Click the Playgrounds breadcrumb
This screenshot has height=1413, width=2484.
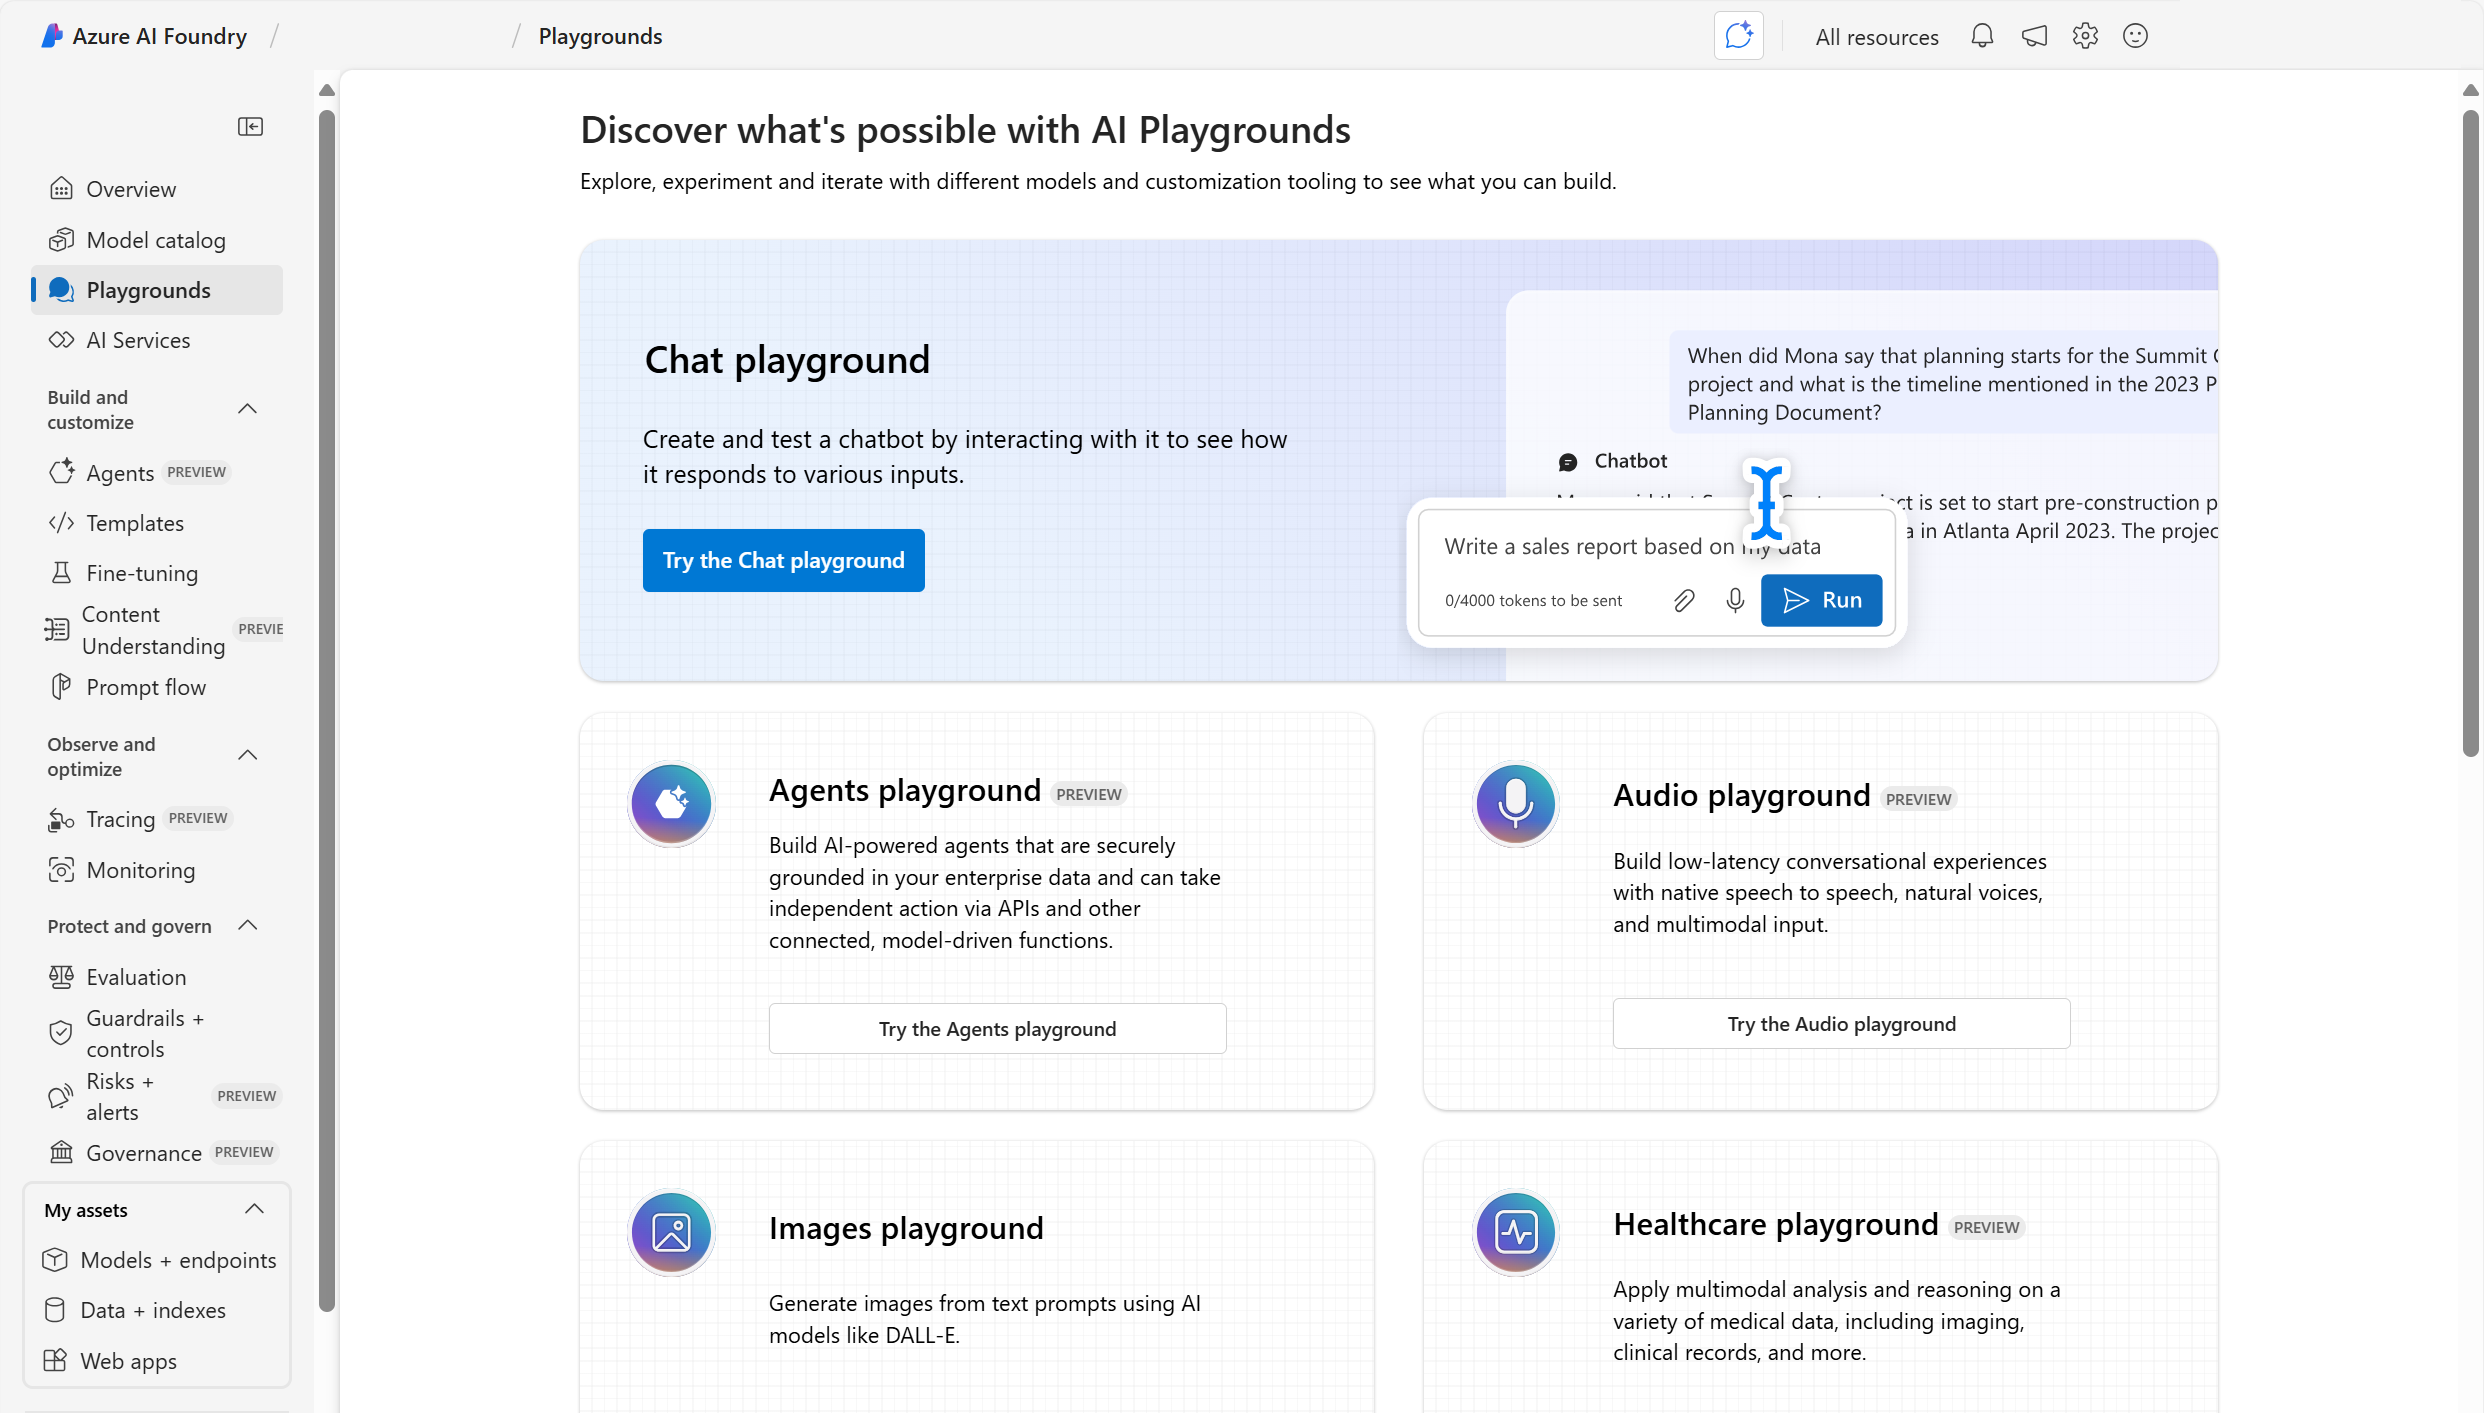(x=600, y=36)
